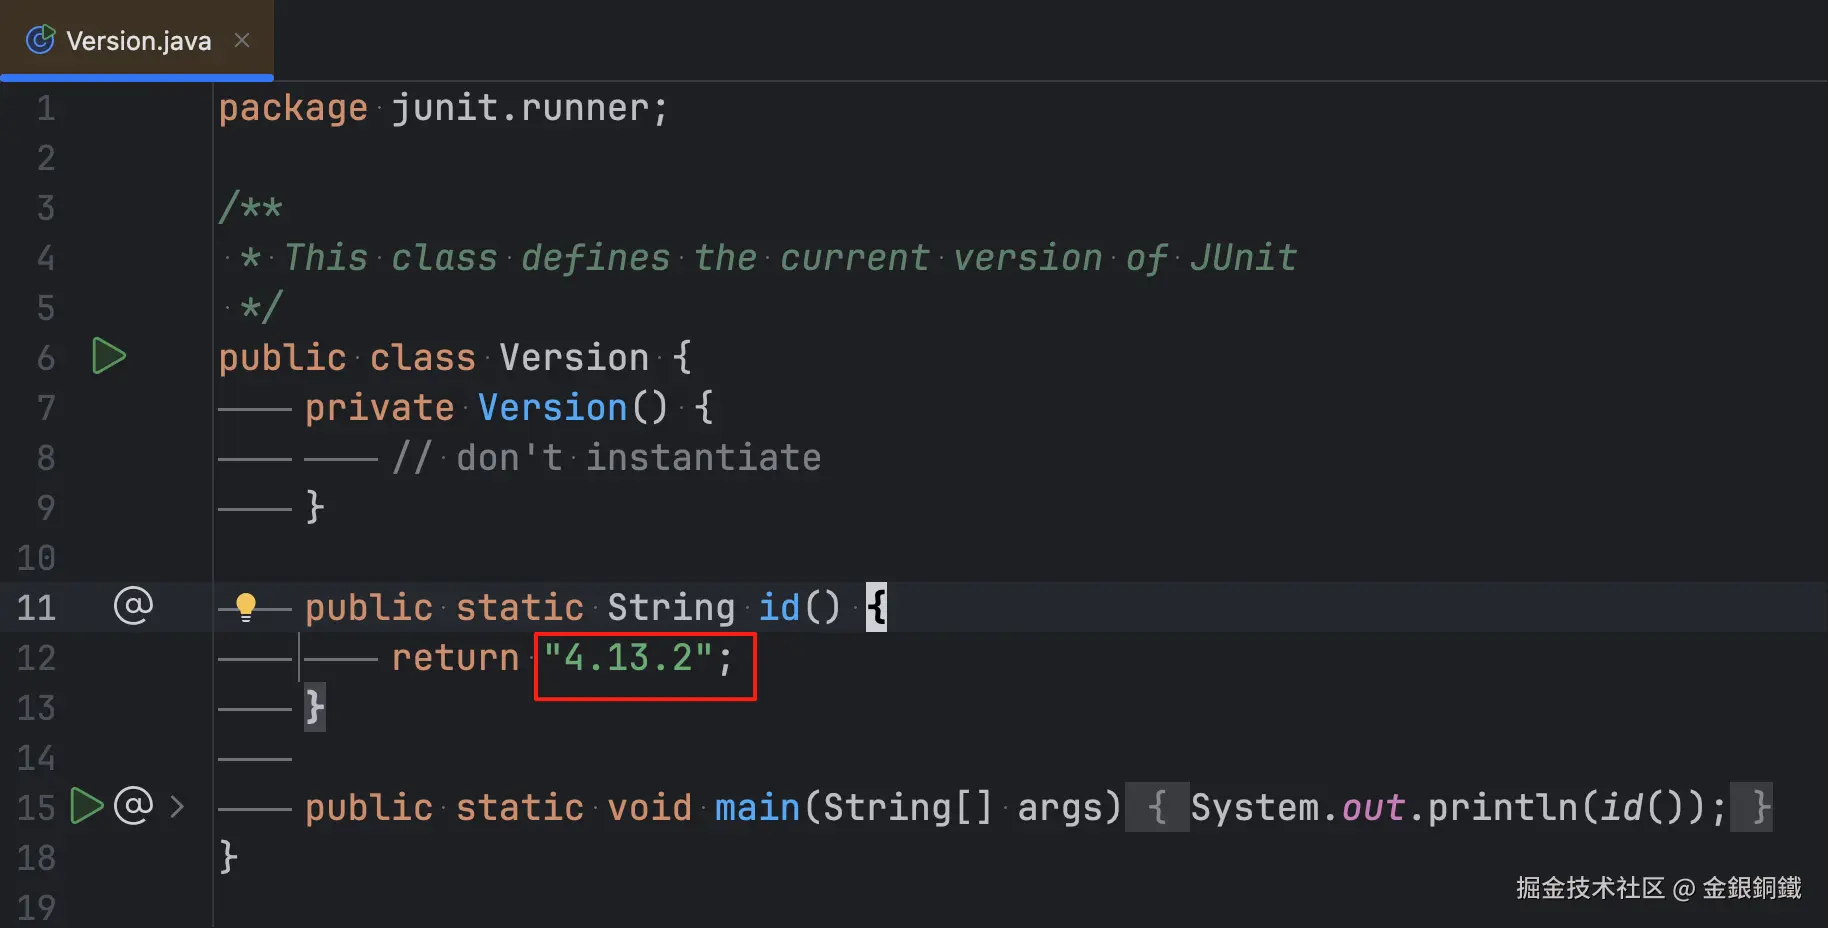Click line number 11 in the gutter

[x=36, y=607]
